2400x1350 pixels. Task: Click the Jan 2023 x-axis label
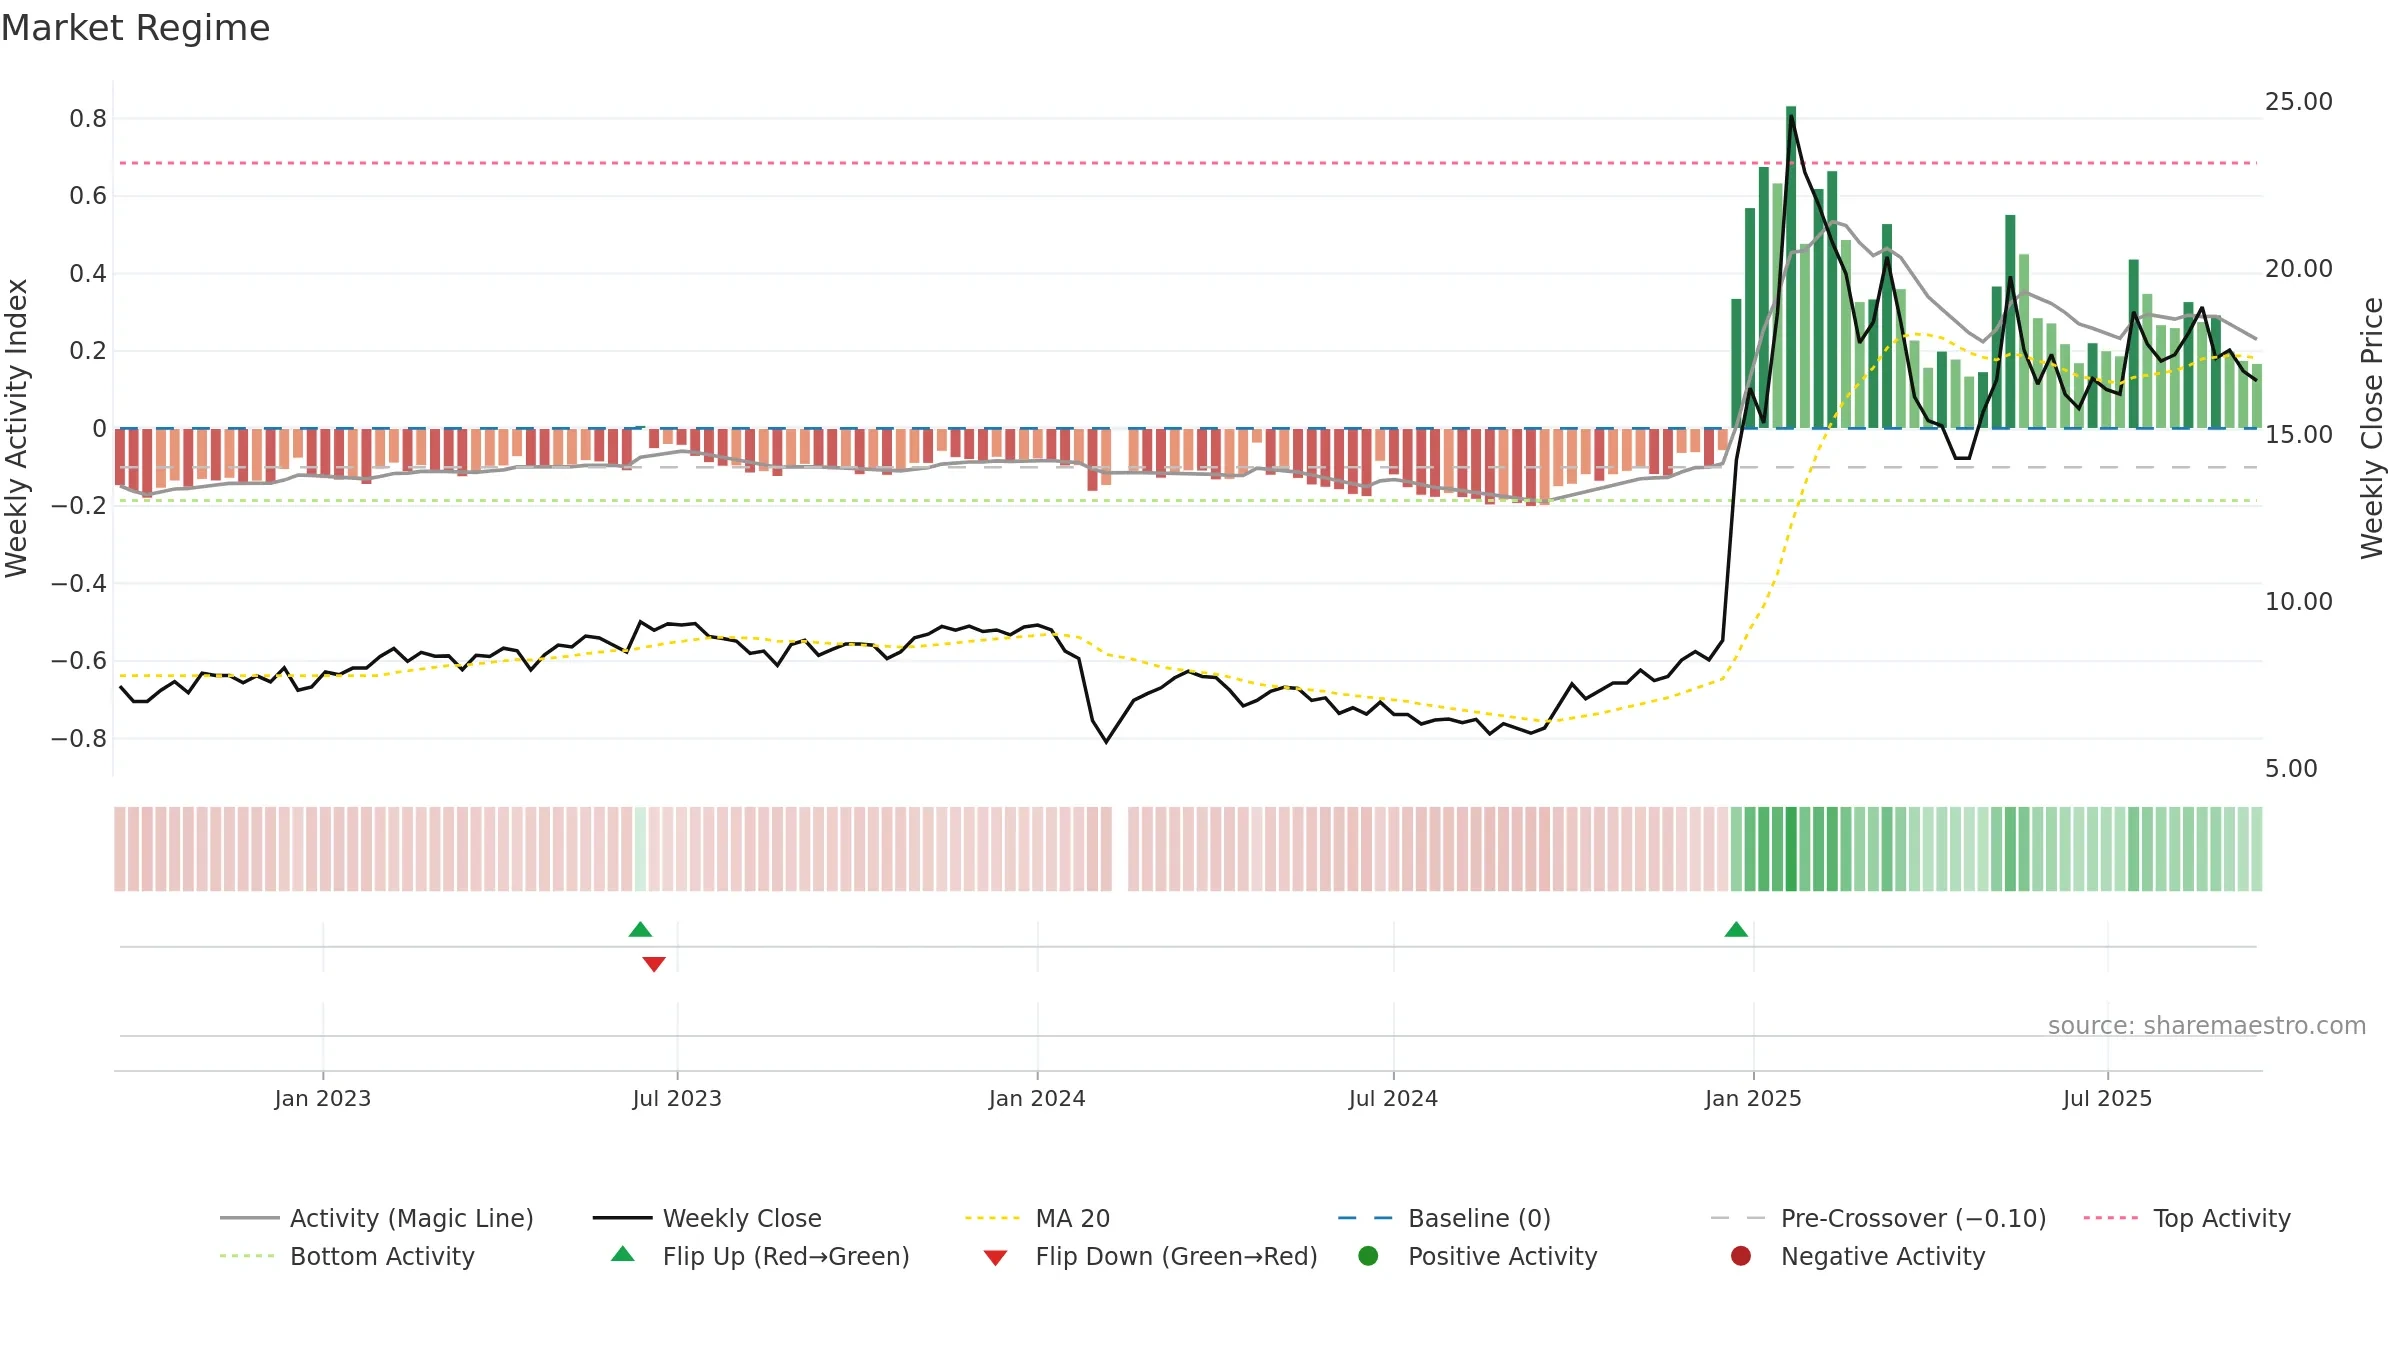coord(323,1098)
